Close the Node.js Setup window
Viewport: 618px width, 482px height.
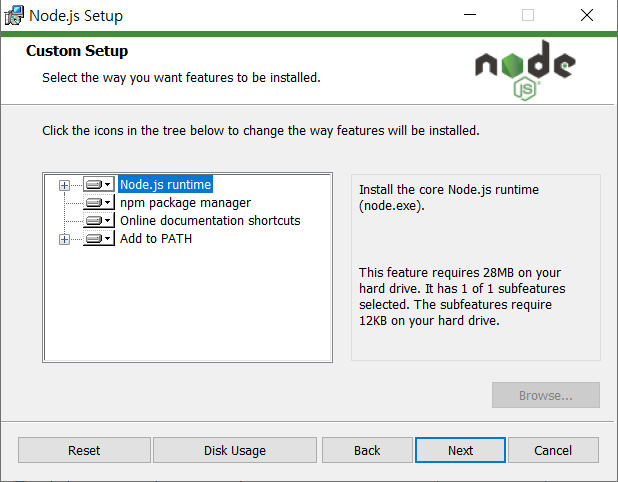[x=587, y=15]
